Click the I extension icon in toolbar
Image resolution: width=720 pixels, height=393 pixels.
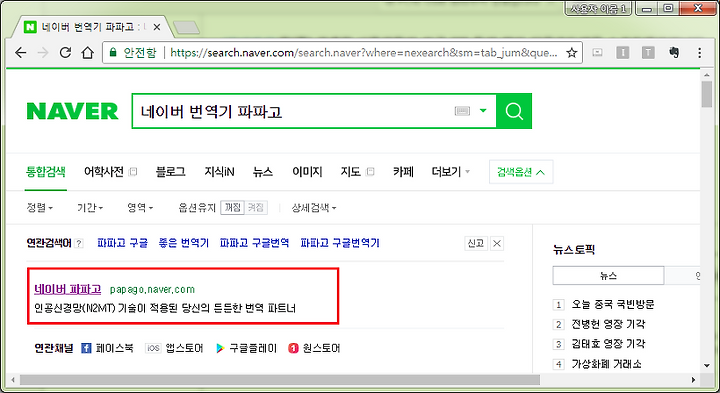623,53
